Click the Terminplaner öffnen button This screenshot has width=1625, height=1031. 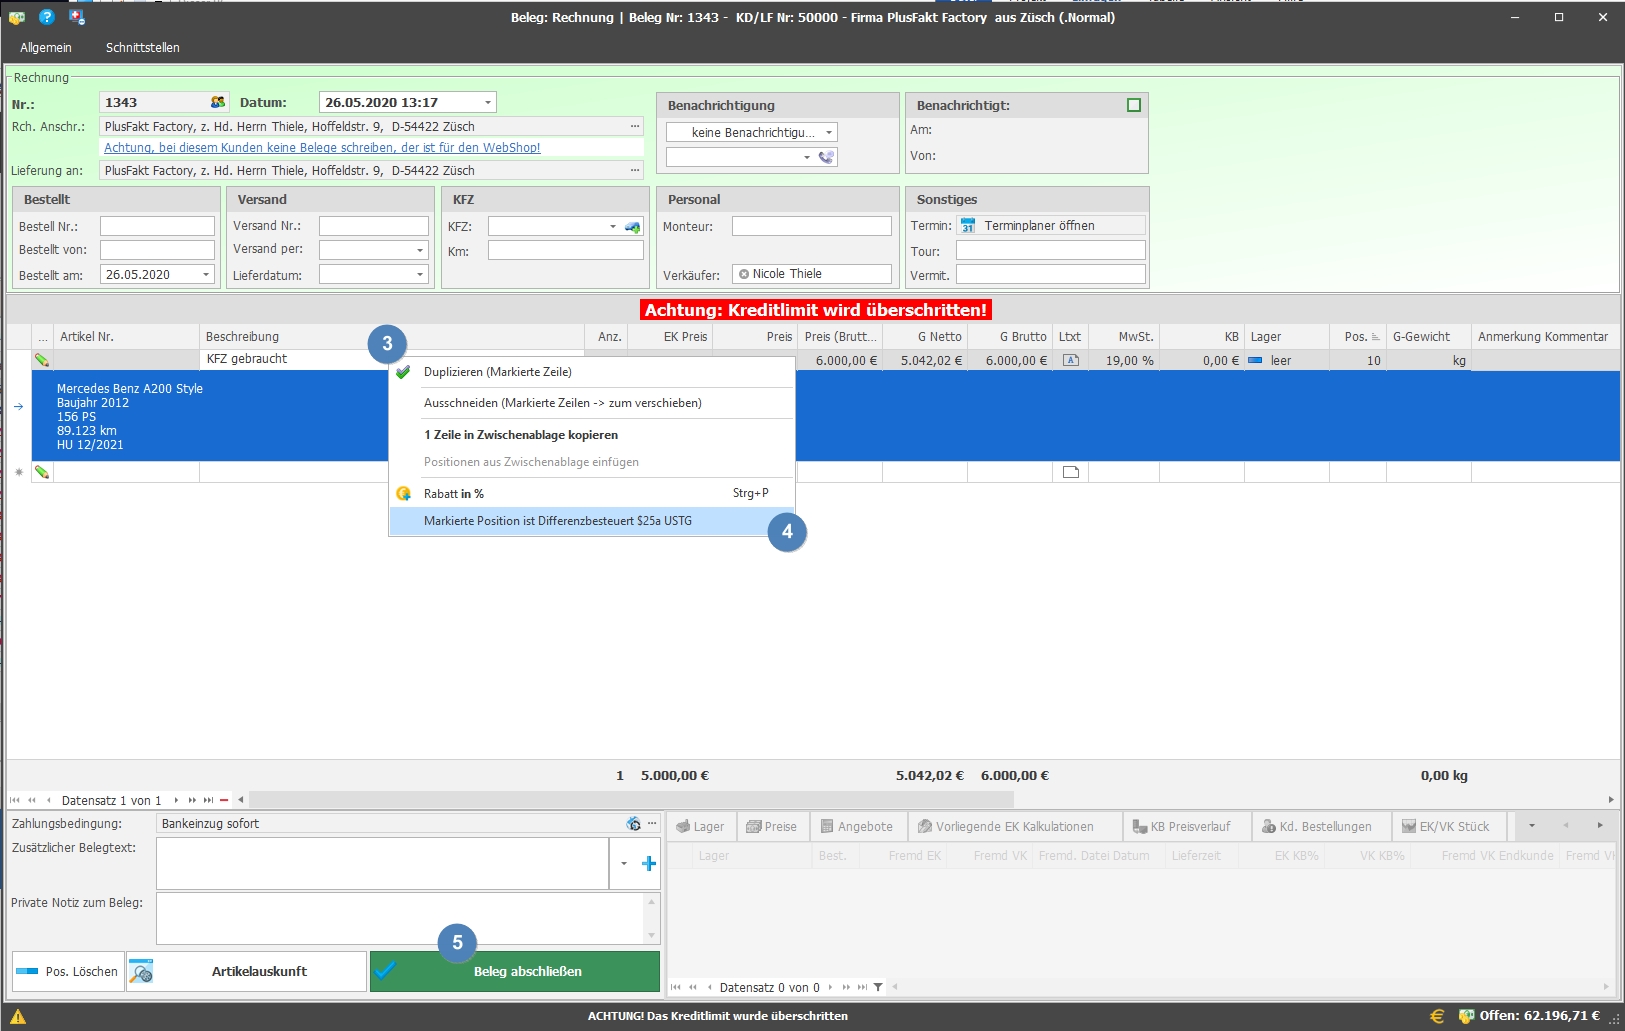1050,226
